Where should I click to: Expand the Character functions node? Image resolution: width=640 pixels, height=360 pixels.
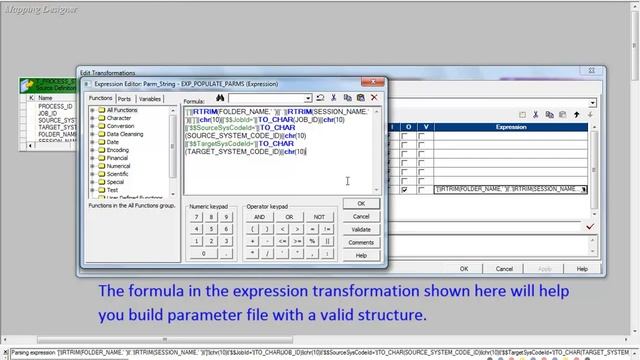coord(92,118)
